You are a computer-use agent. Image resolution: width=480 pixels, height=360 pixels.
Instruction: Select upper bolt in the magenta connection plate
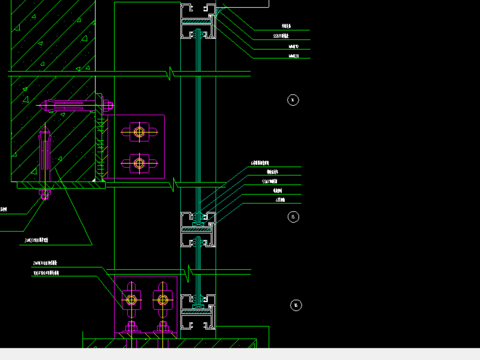[x=139, y=132]
